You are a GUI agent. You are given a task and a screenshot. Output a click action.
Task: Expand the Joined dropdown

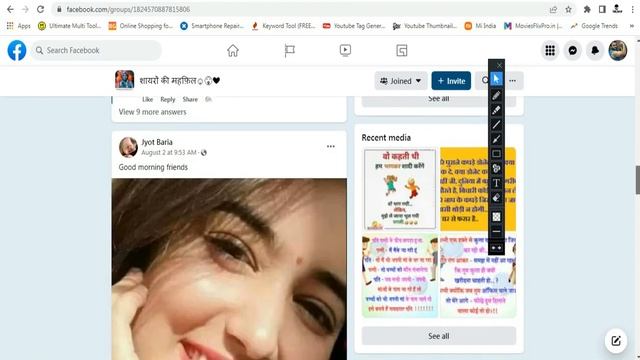[x=401, y=81]
